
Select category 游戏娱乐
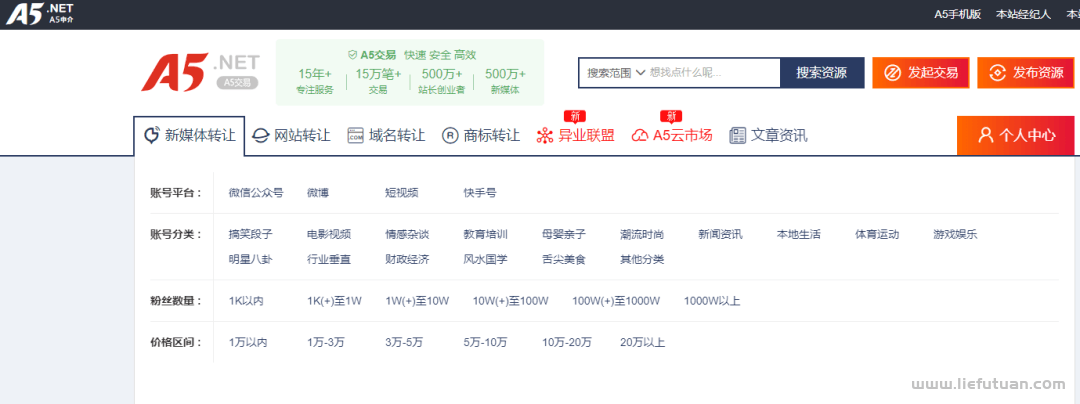[x=955, y=234]
